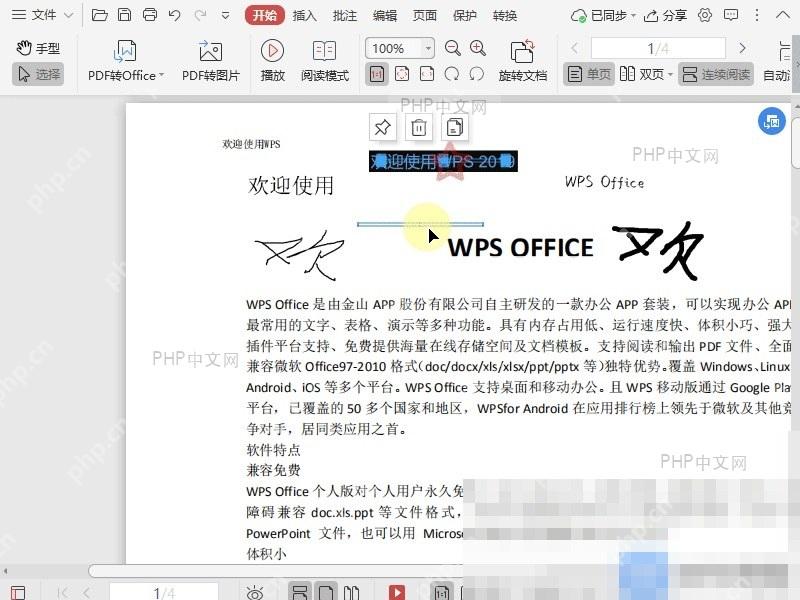Switch to the 开始 tab
Image resolution: width=800 pixels, height=600 pixels.
click(x=265, y=15)
